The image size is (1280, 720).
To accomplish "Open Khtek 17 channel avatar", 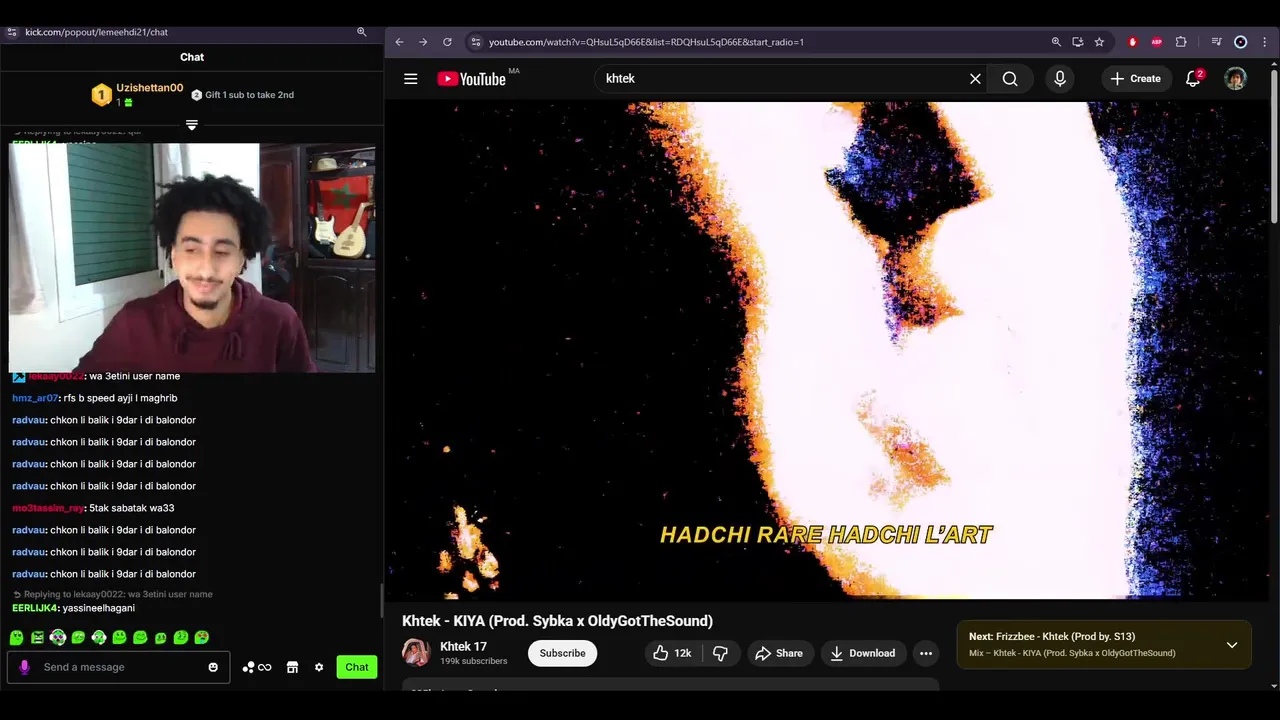I will coord(416,653).
